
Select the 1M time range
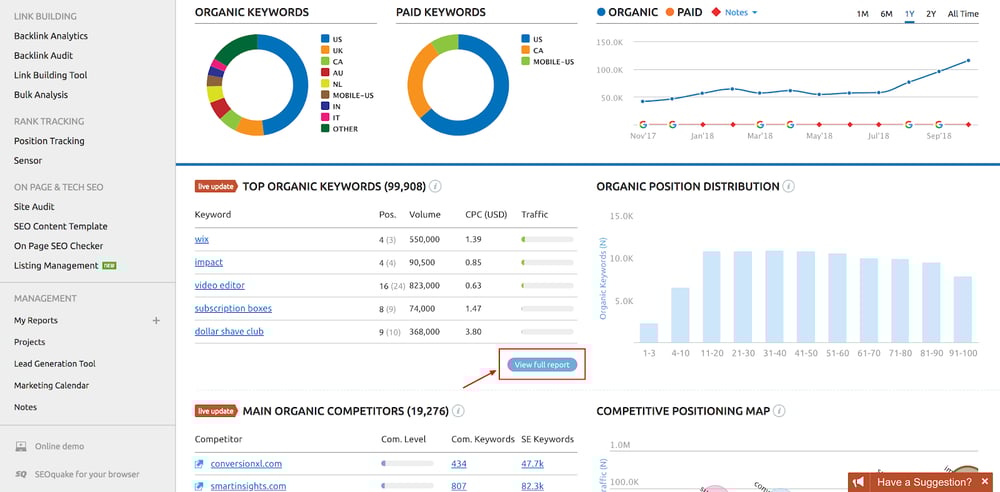862,13
